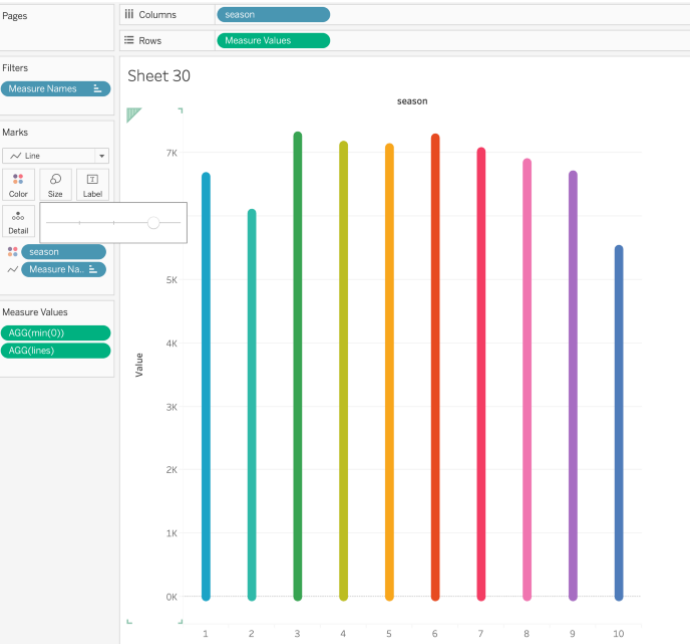
Task: Open the Detail mark card
Action: [x=18, y=221]
